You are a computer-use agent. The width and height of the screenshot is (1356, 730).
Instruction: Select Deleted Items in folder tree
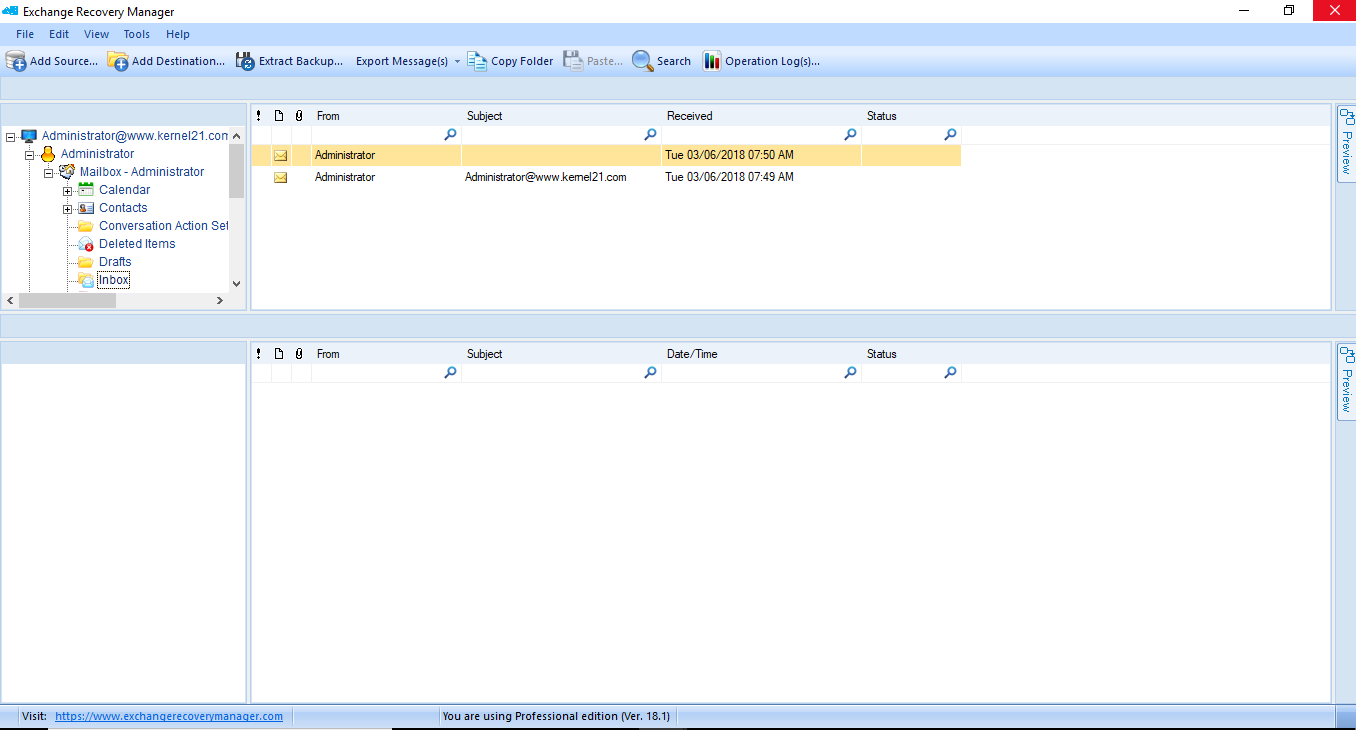[137, 244]
